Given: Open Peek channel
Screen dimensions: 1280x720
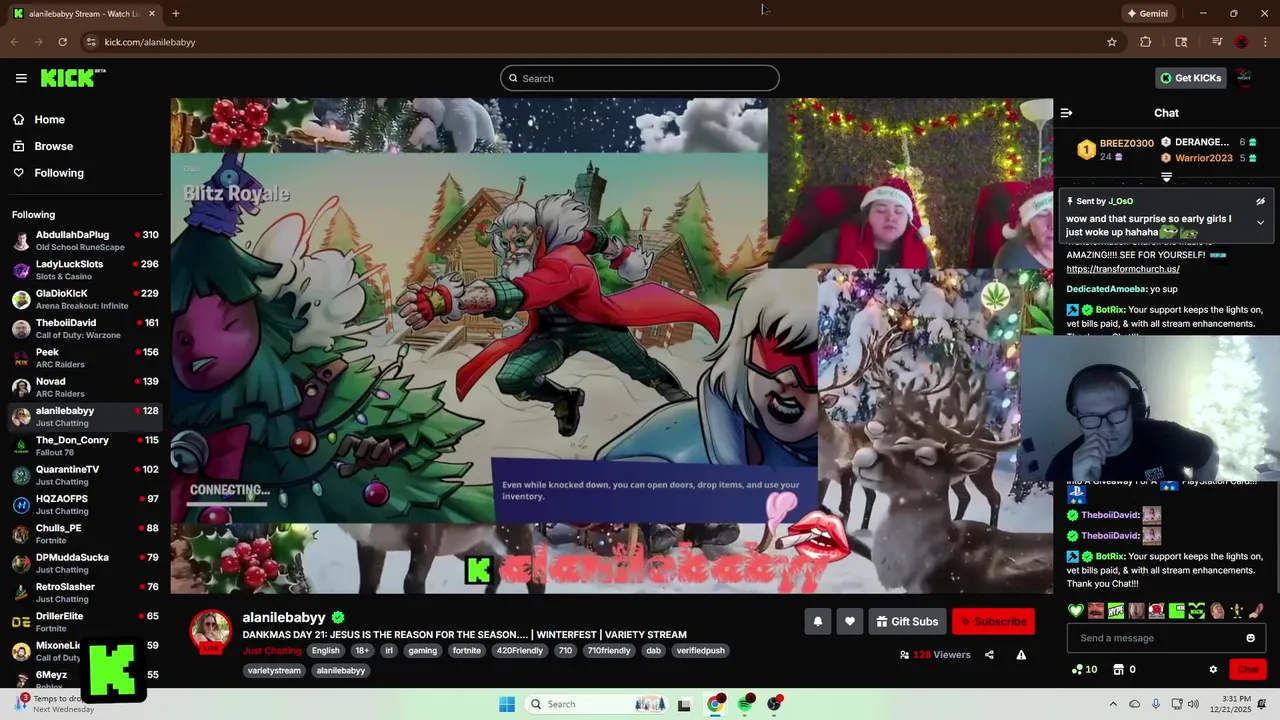Looking at the screenshot, I should [86, 358].
